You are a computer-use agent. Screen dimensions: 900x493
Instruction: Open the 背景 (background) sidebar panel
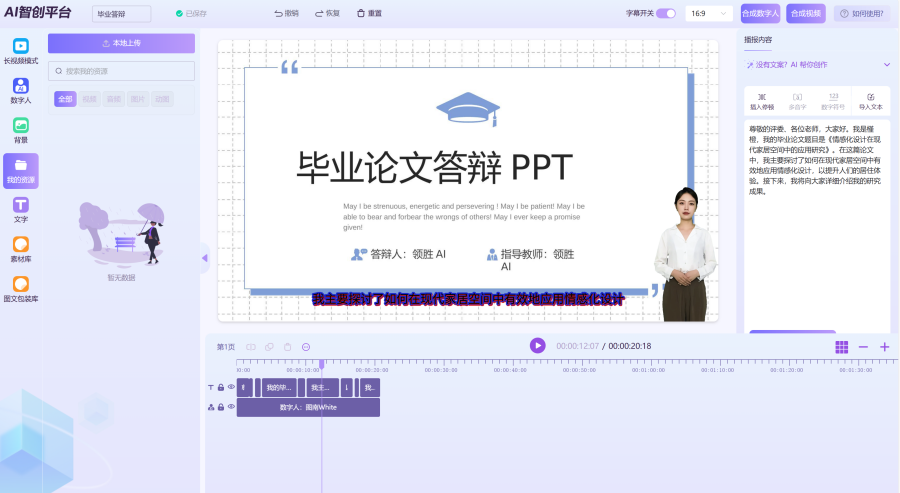(x=20, y=130)
